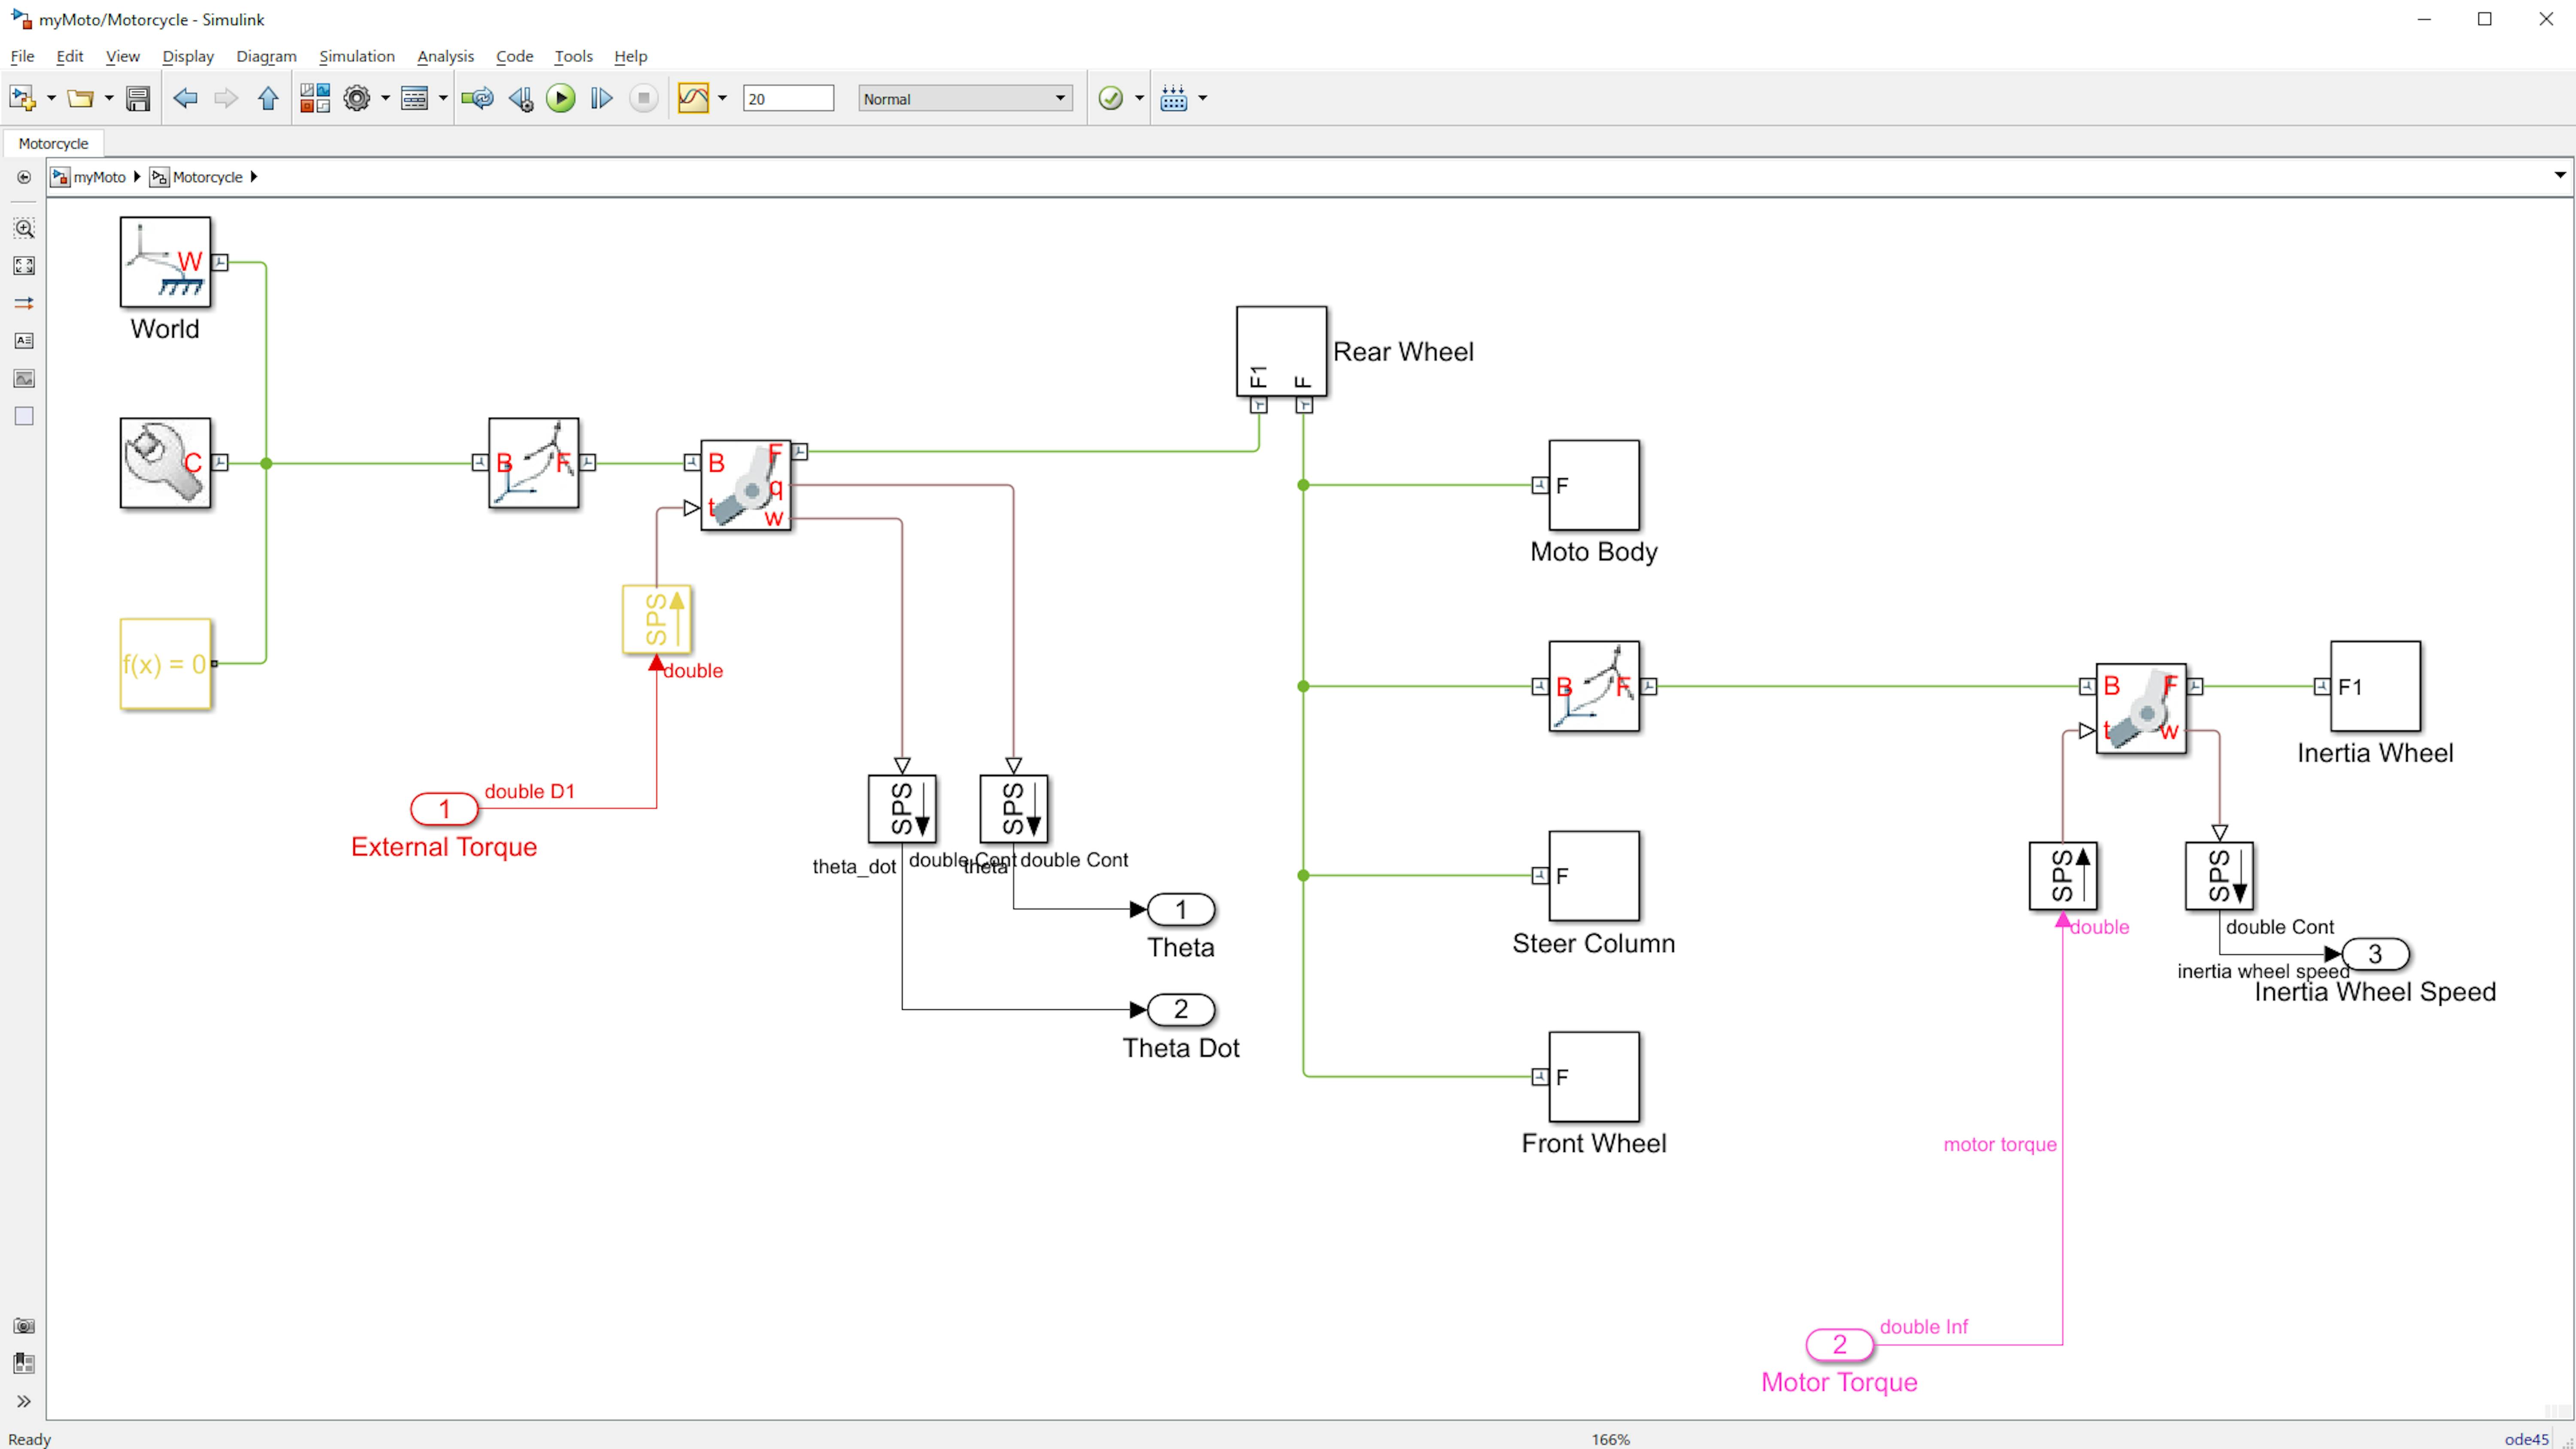Run the simulation with the green play button
2576x1449 pixels.
tap(561, 98)
